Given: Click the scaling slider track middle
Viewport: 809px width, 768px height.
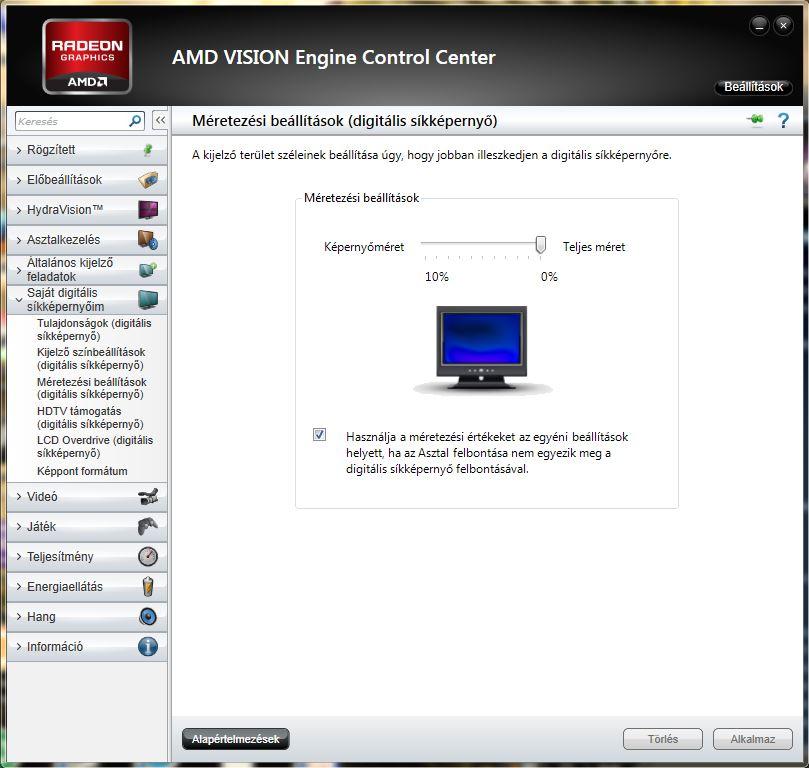Looking at the screenshot, I should pos(481,242).
